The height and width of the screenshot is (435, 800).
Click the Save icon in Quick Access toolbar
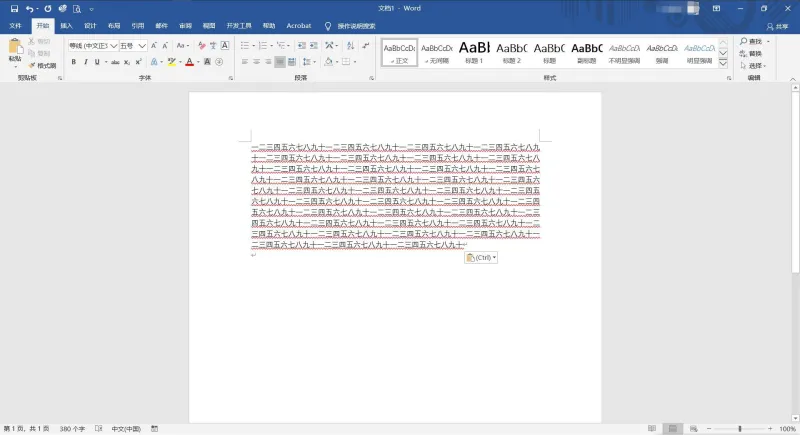(14, 9)
